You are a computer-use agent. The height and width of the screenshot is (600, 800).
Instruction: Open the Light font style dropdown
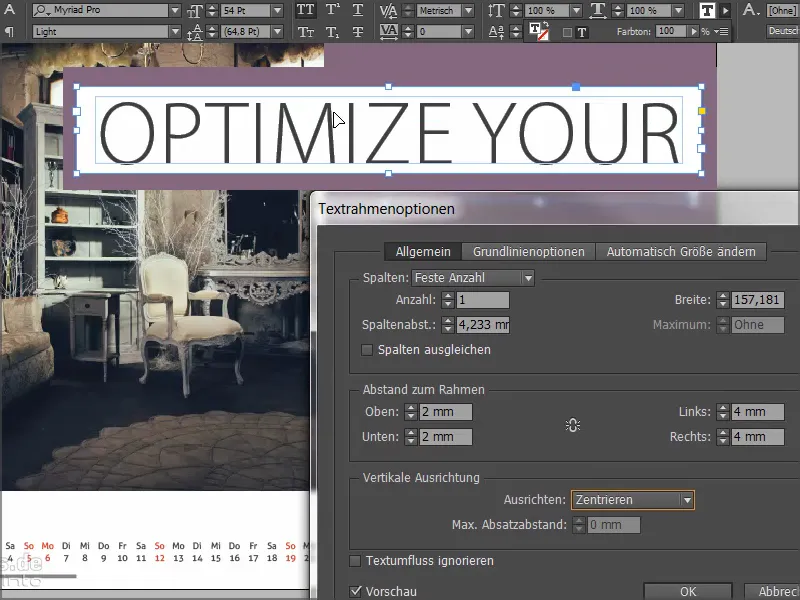175,32
